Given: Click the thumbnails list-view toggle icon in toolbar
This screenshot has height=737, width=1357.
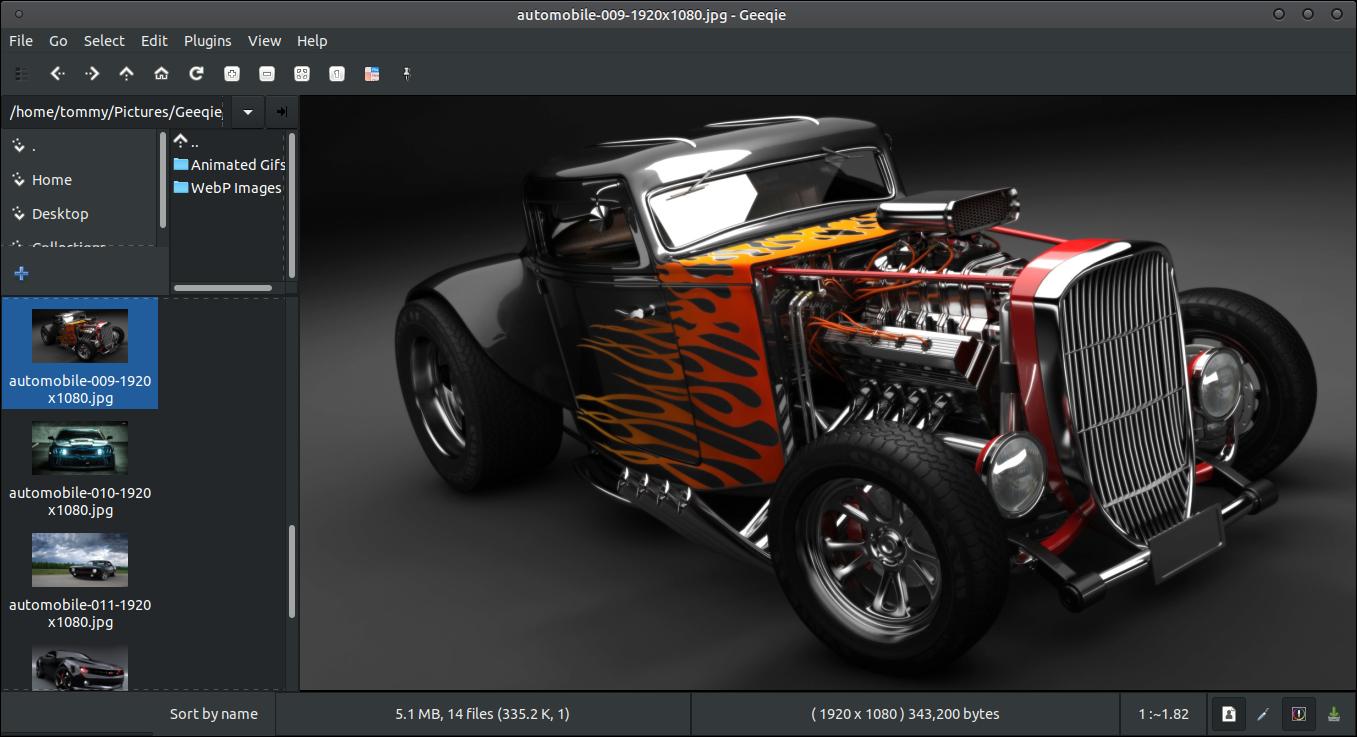Looking at the screenshot, I should (x=22, y=73).
